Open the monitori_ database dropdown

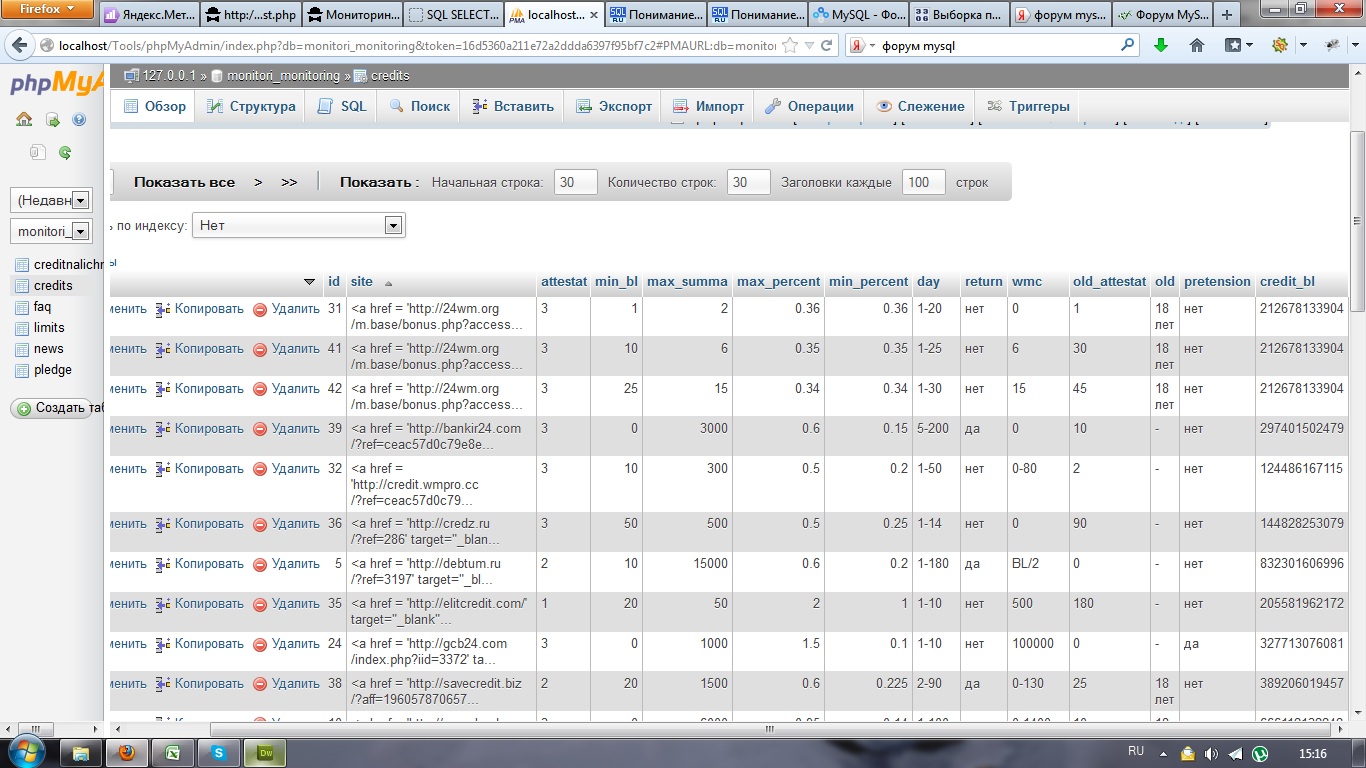pyautogui.click(x=81, y=232)
